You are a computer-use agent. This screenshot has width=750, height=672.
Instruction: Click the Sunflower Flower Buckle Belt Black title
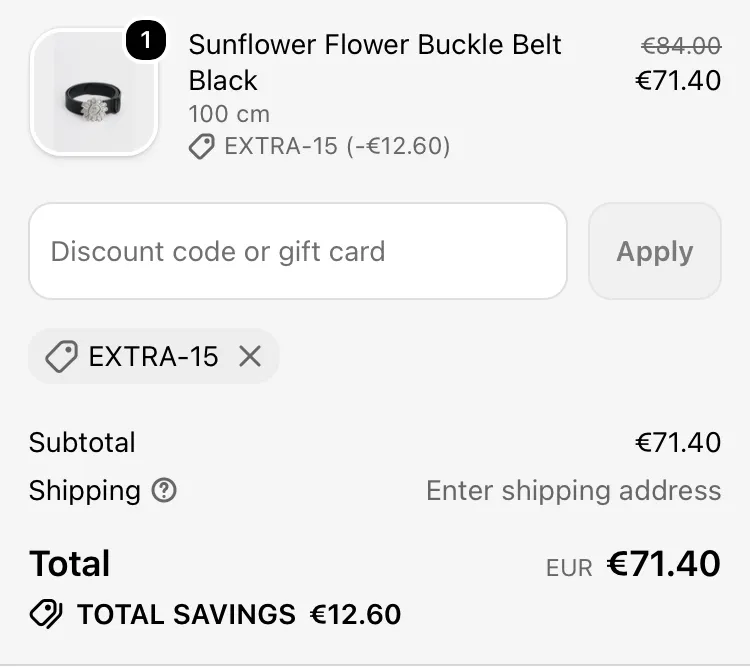point(375,62)
